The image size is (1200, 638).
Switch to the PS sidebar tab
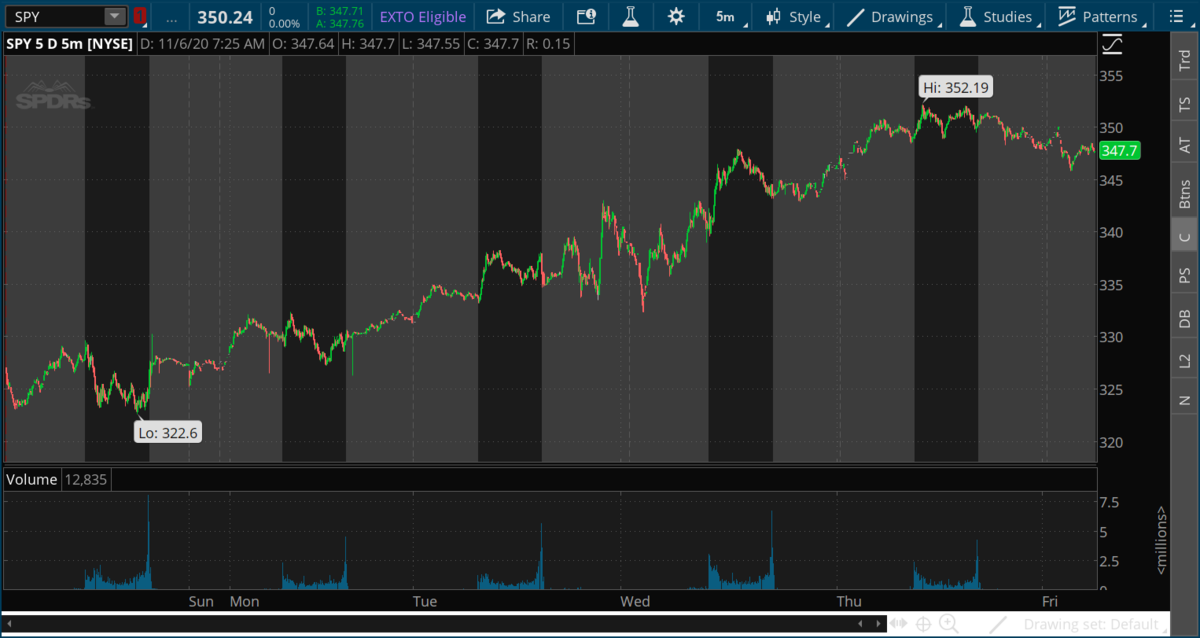pos(1185,275)
